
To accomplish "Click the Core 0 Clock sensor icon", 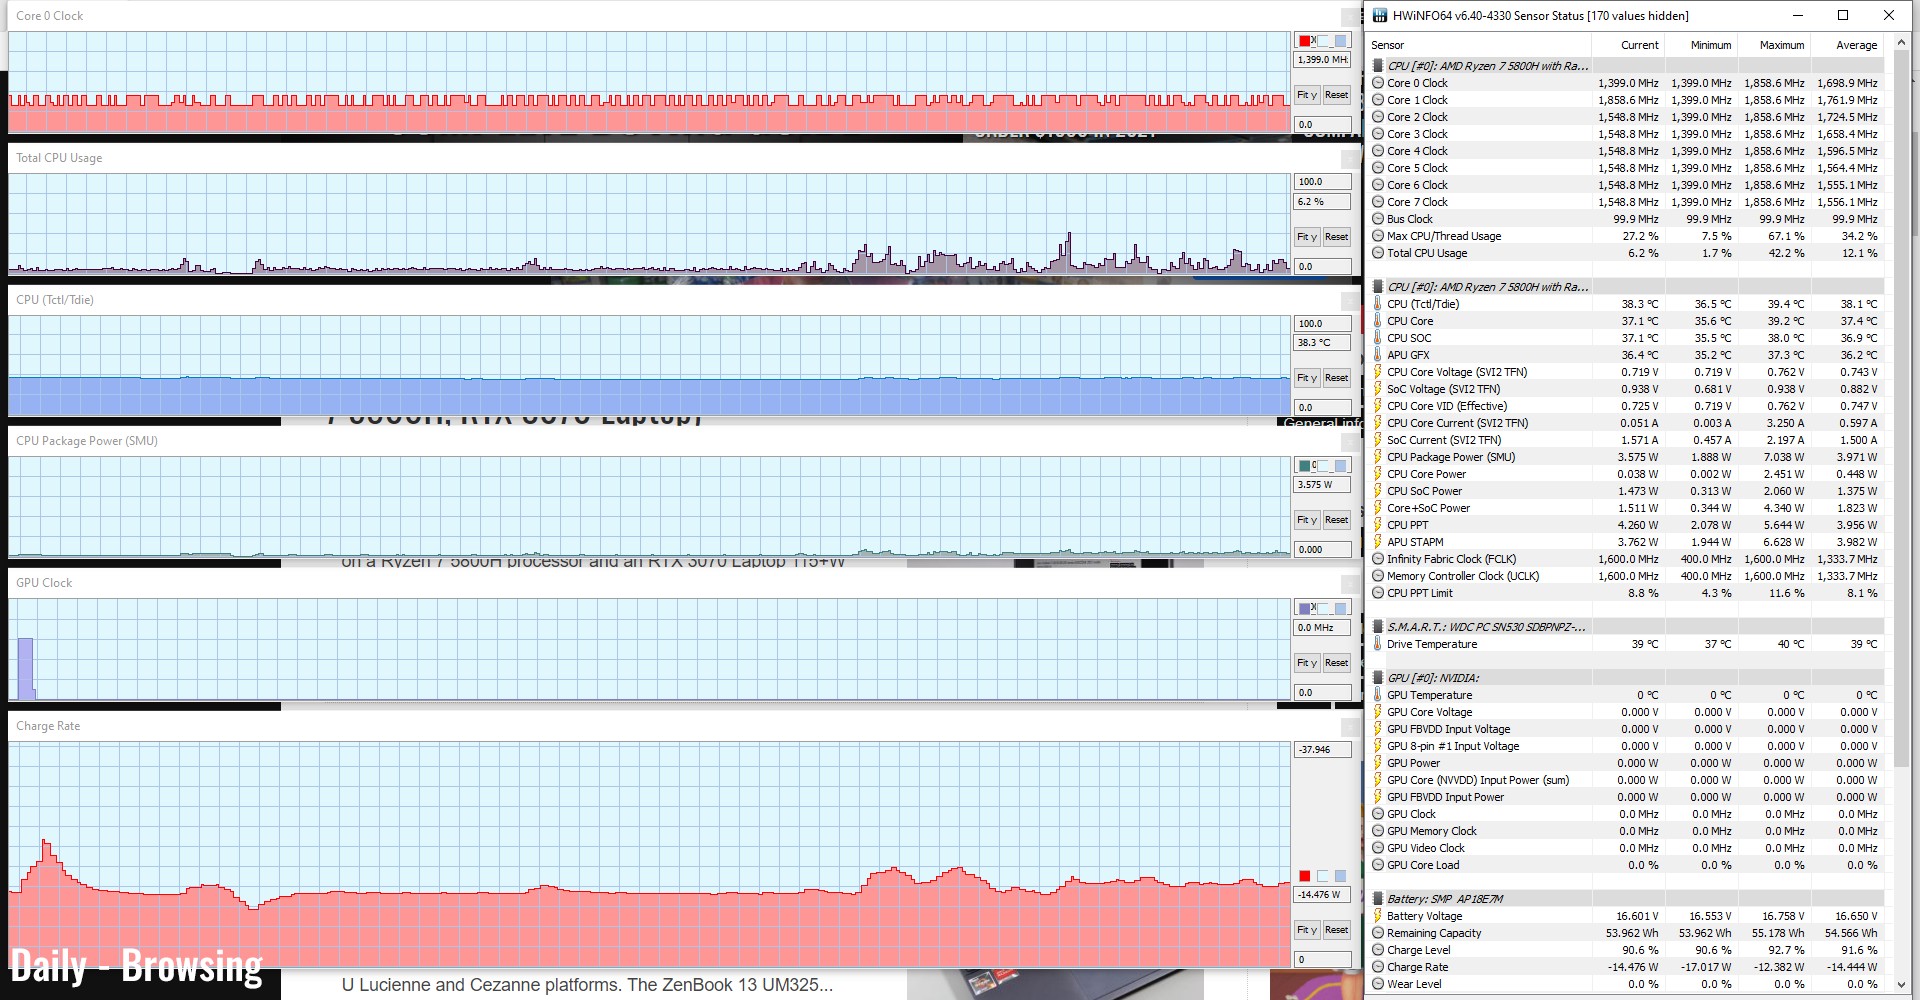I will (1378, 83).
